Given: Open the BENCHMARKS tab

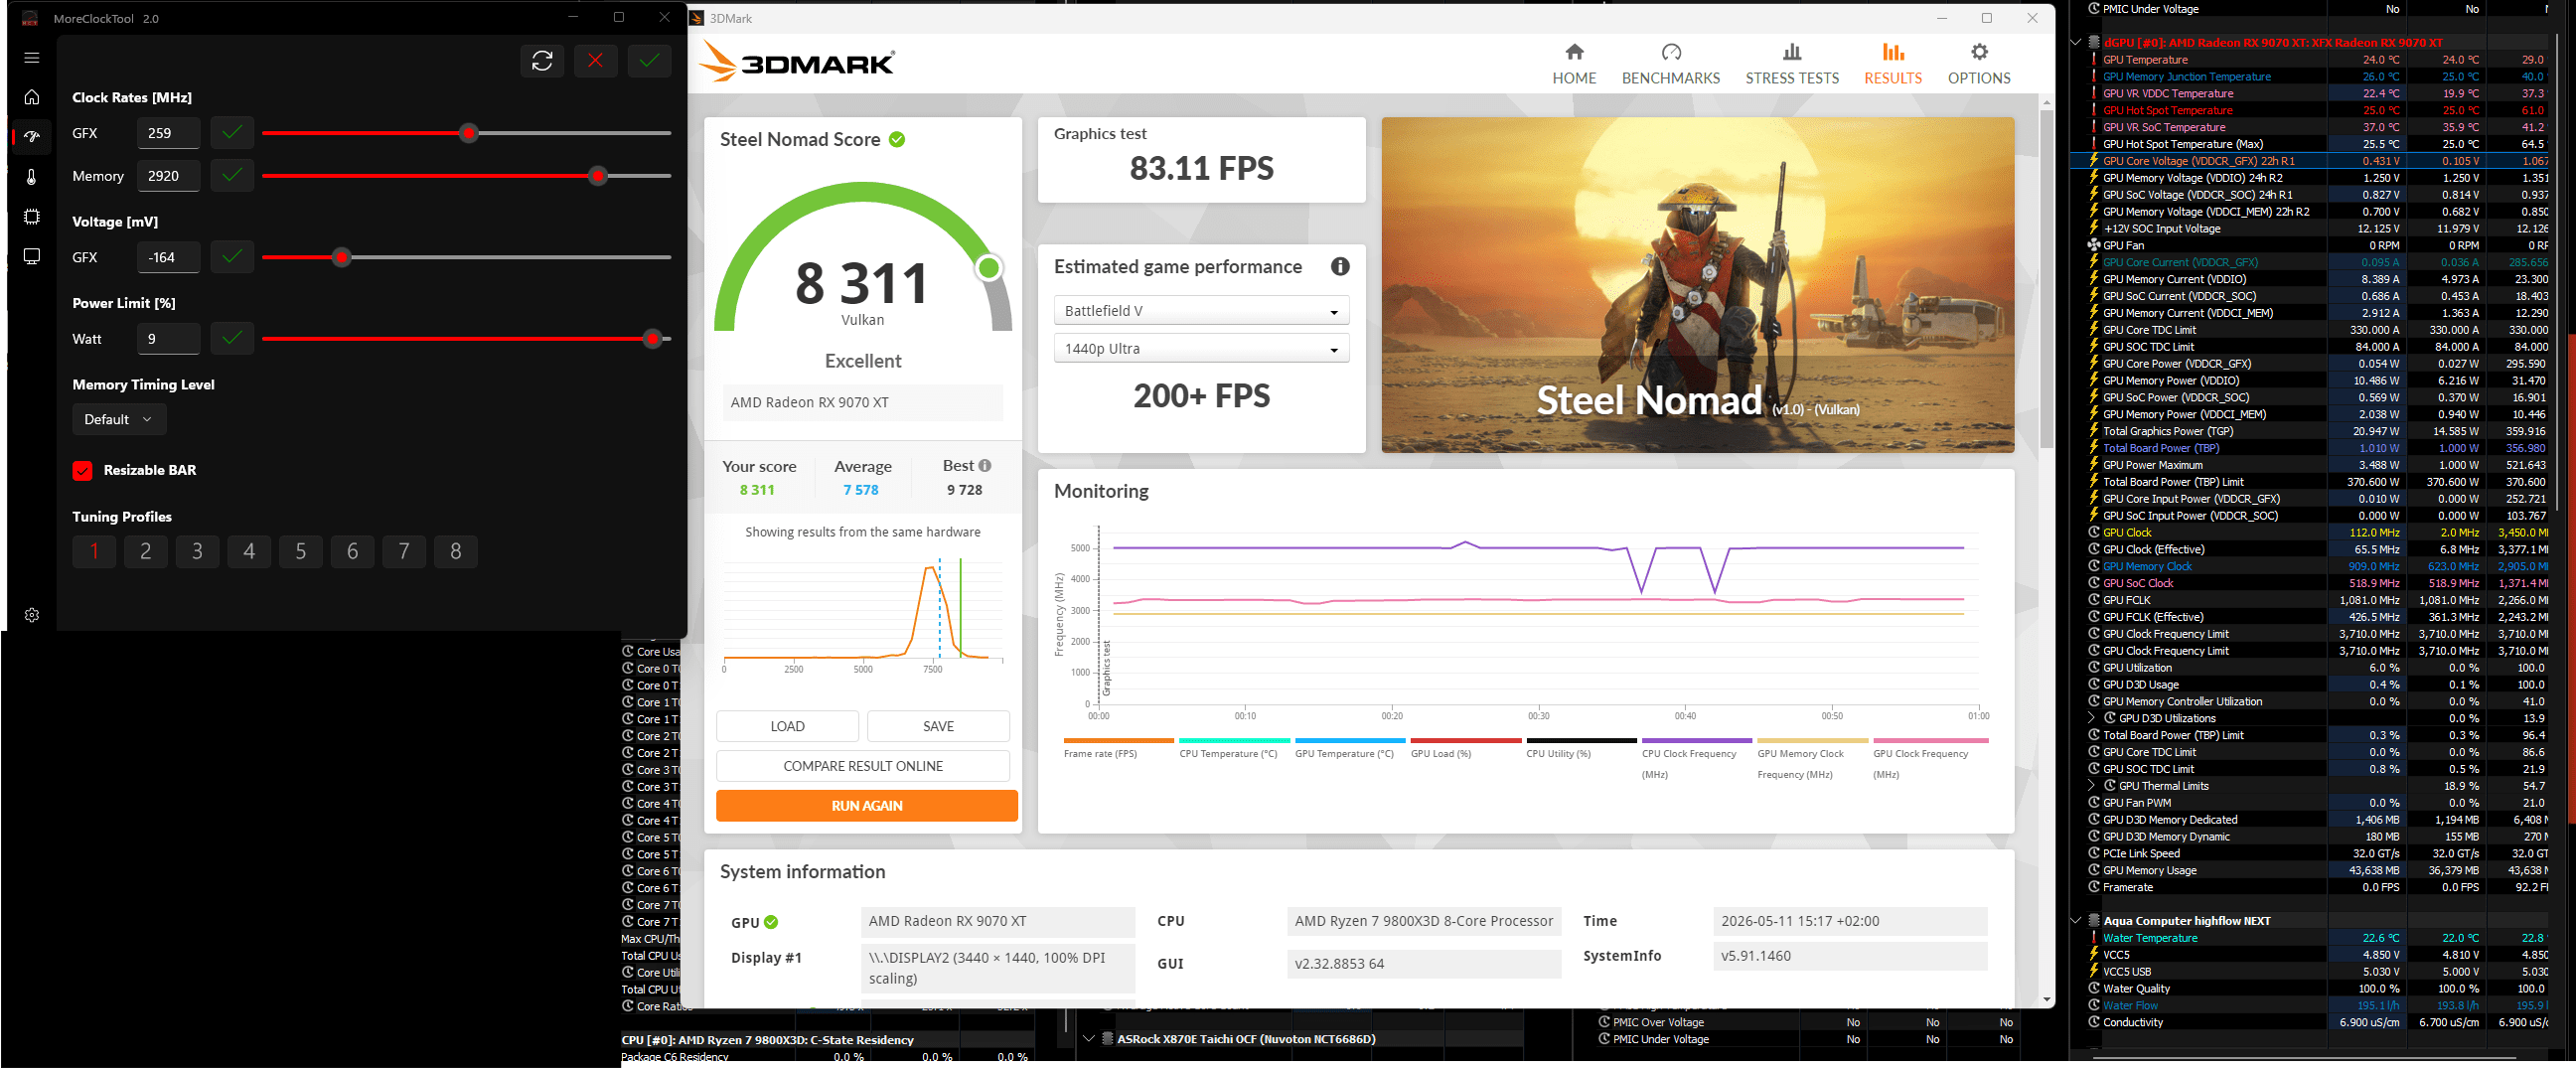Looking at the screenshot, I should 1670,64.
